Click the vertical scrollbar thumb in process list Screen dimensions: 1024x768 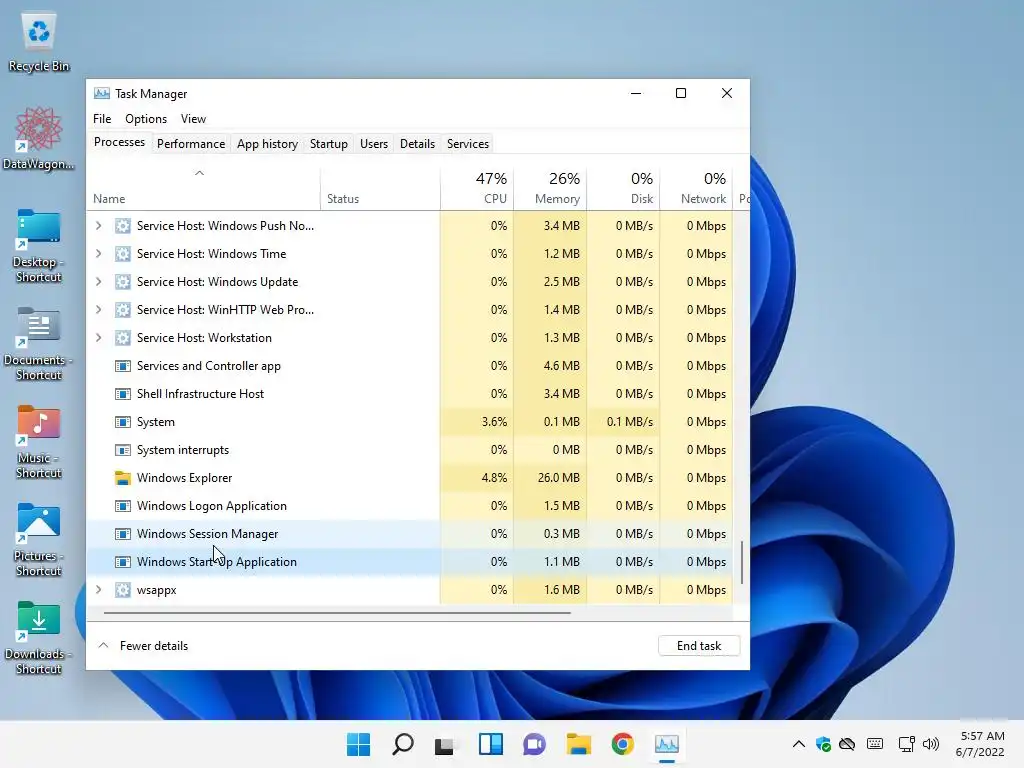click(x=742, y=562)
